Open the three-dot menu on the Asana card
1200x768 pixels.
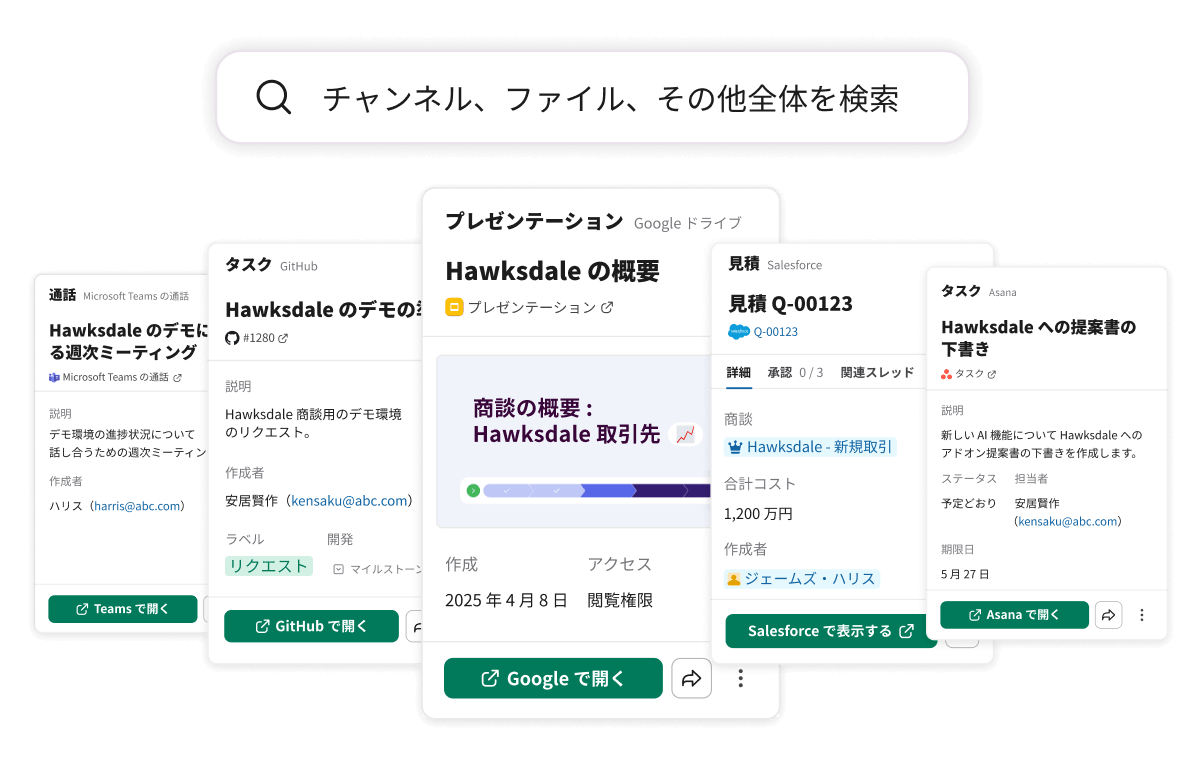click(1142, 615)
